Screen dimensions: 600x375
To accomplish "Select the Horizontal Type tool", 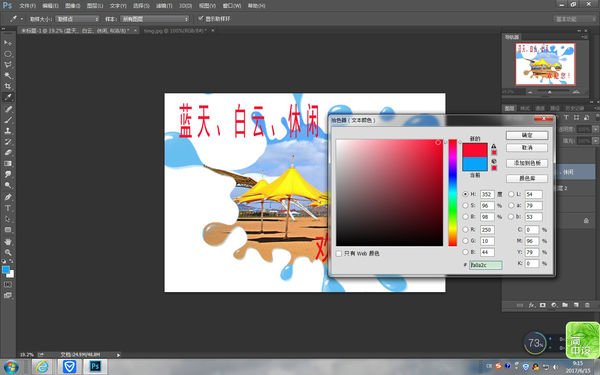I will (x=8, y=208).
